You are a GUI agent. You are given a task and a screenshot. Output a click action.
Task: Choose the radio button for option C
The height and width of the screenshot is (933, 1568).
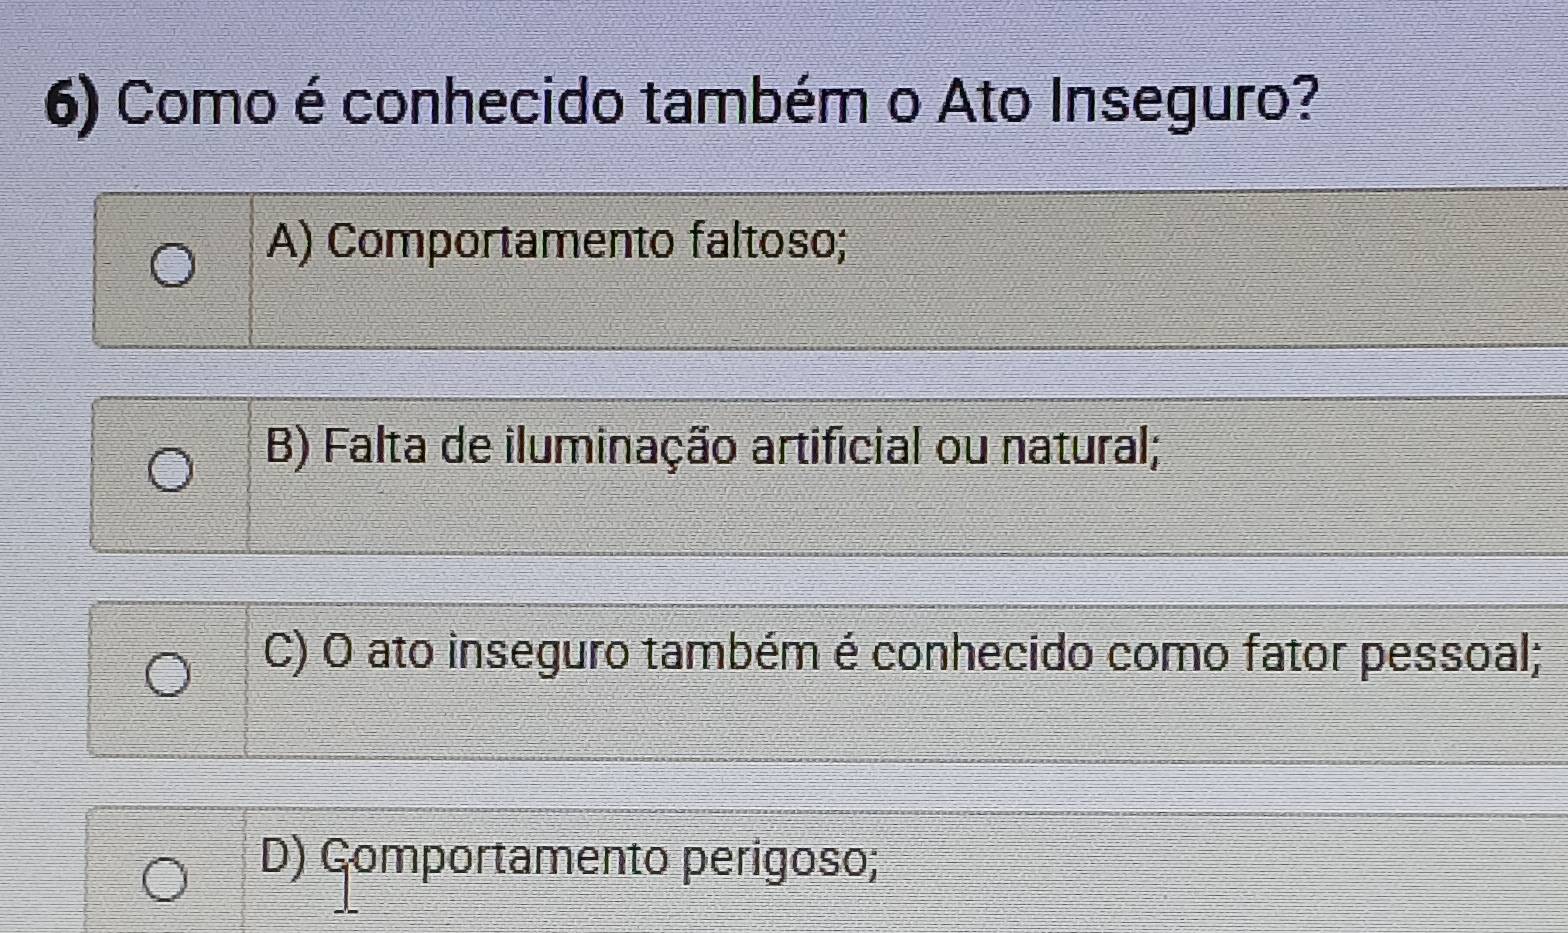click(x=168, y=675)
